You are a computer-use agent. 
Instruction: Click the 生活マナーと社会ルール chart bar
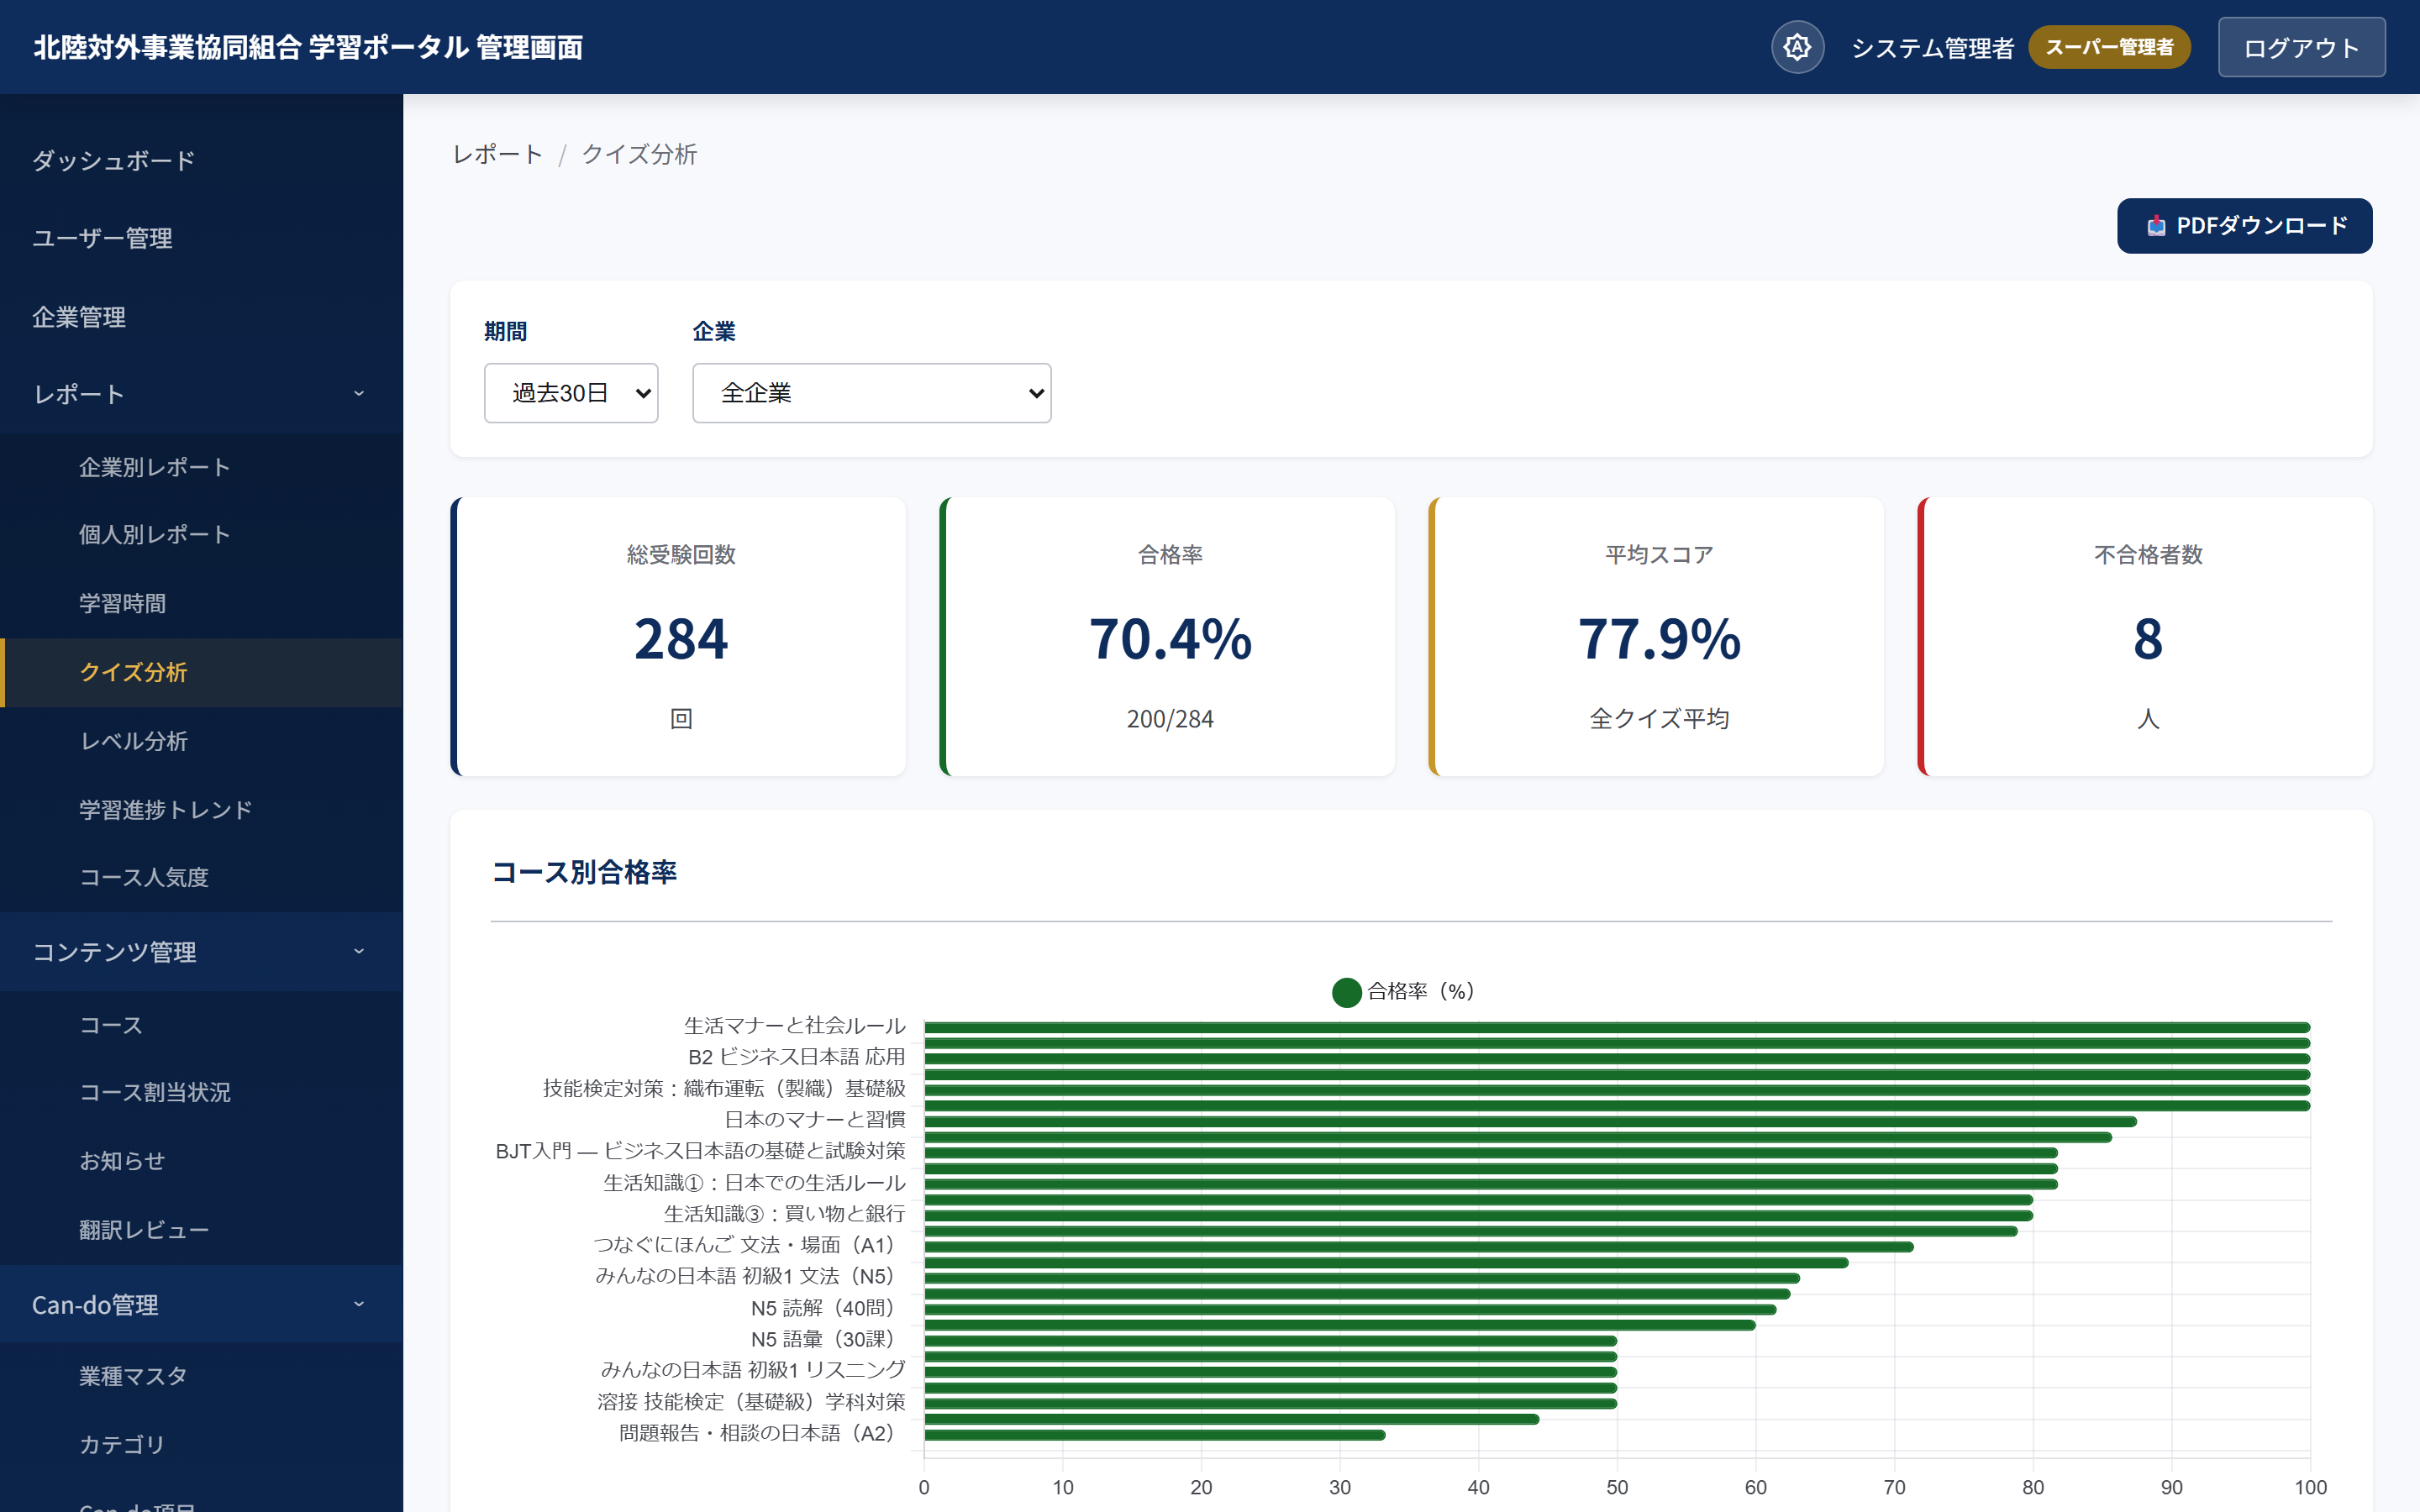click(x=1617, y=1027)
